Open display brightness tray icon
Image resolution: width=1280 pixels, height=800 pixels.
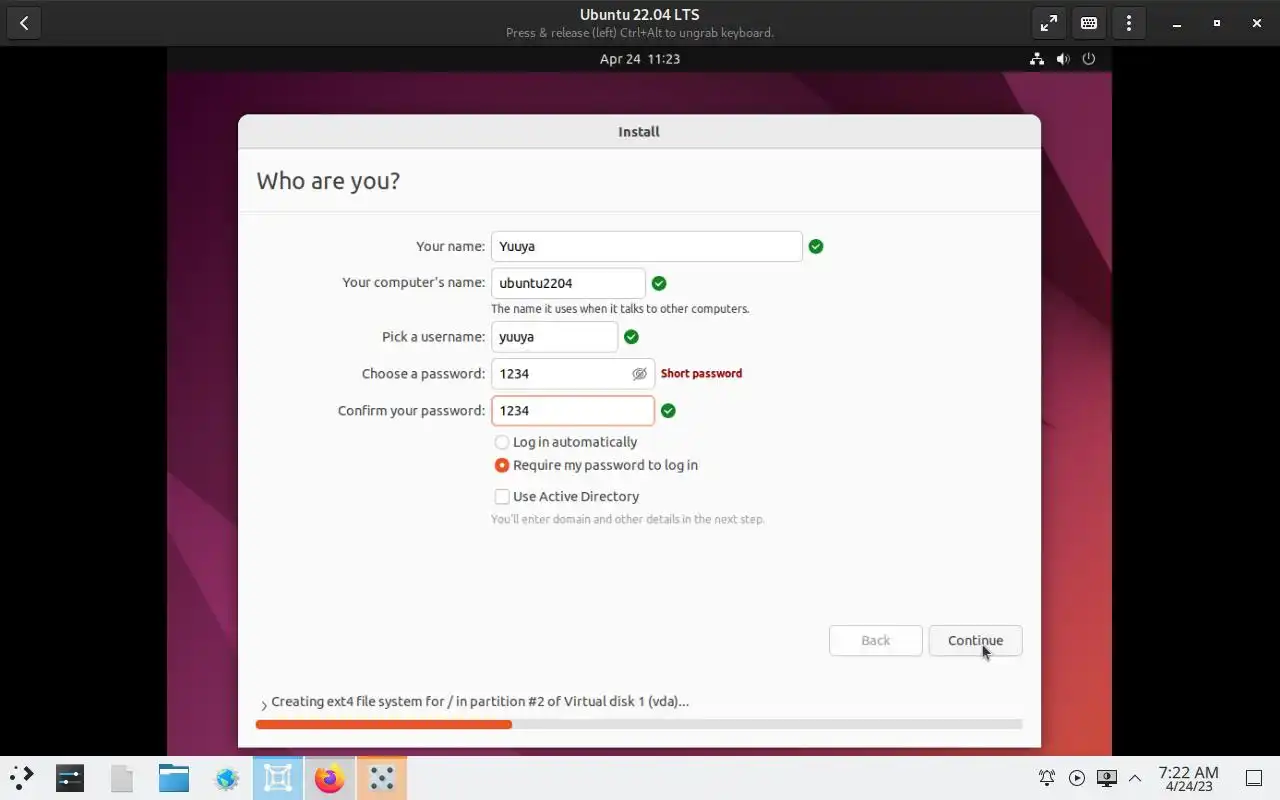1106,778
